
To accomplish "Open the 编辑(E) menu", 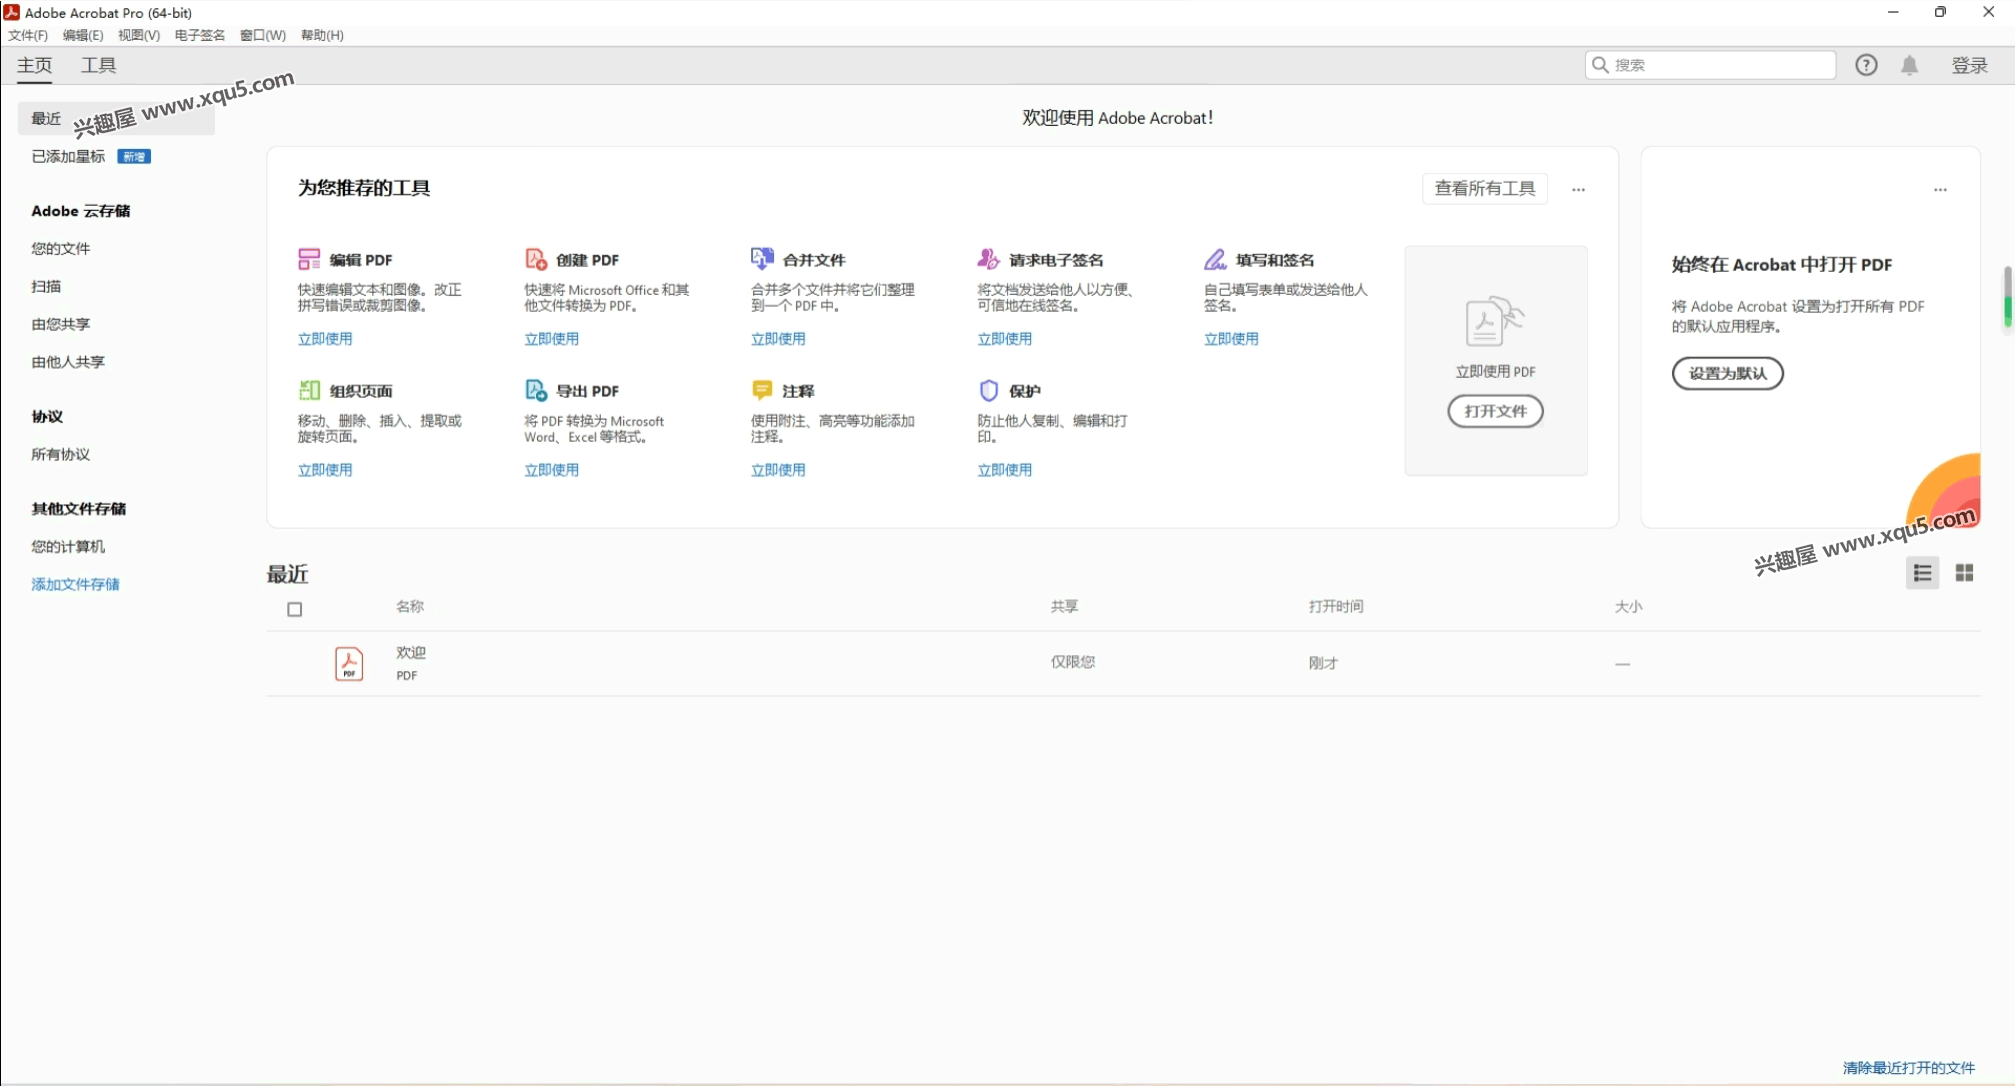I will [x=83, y=35].
